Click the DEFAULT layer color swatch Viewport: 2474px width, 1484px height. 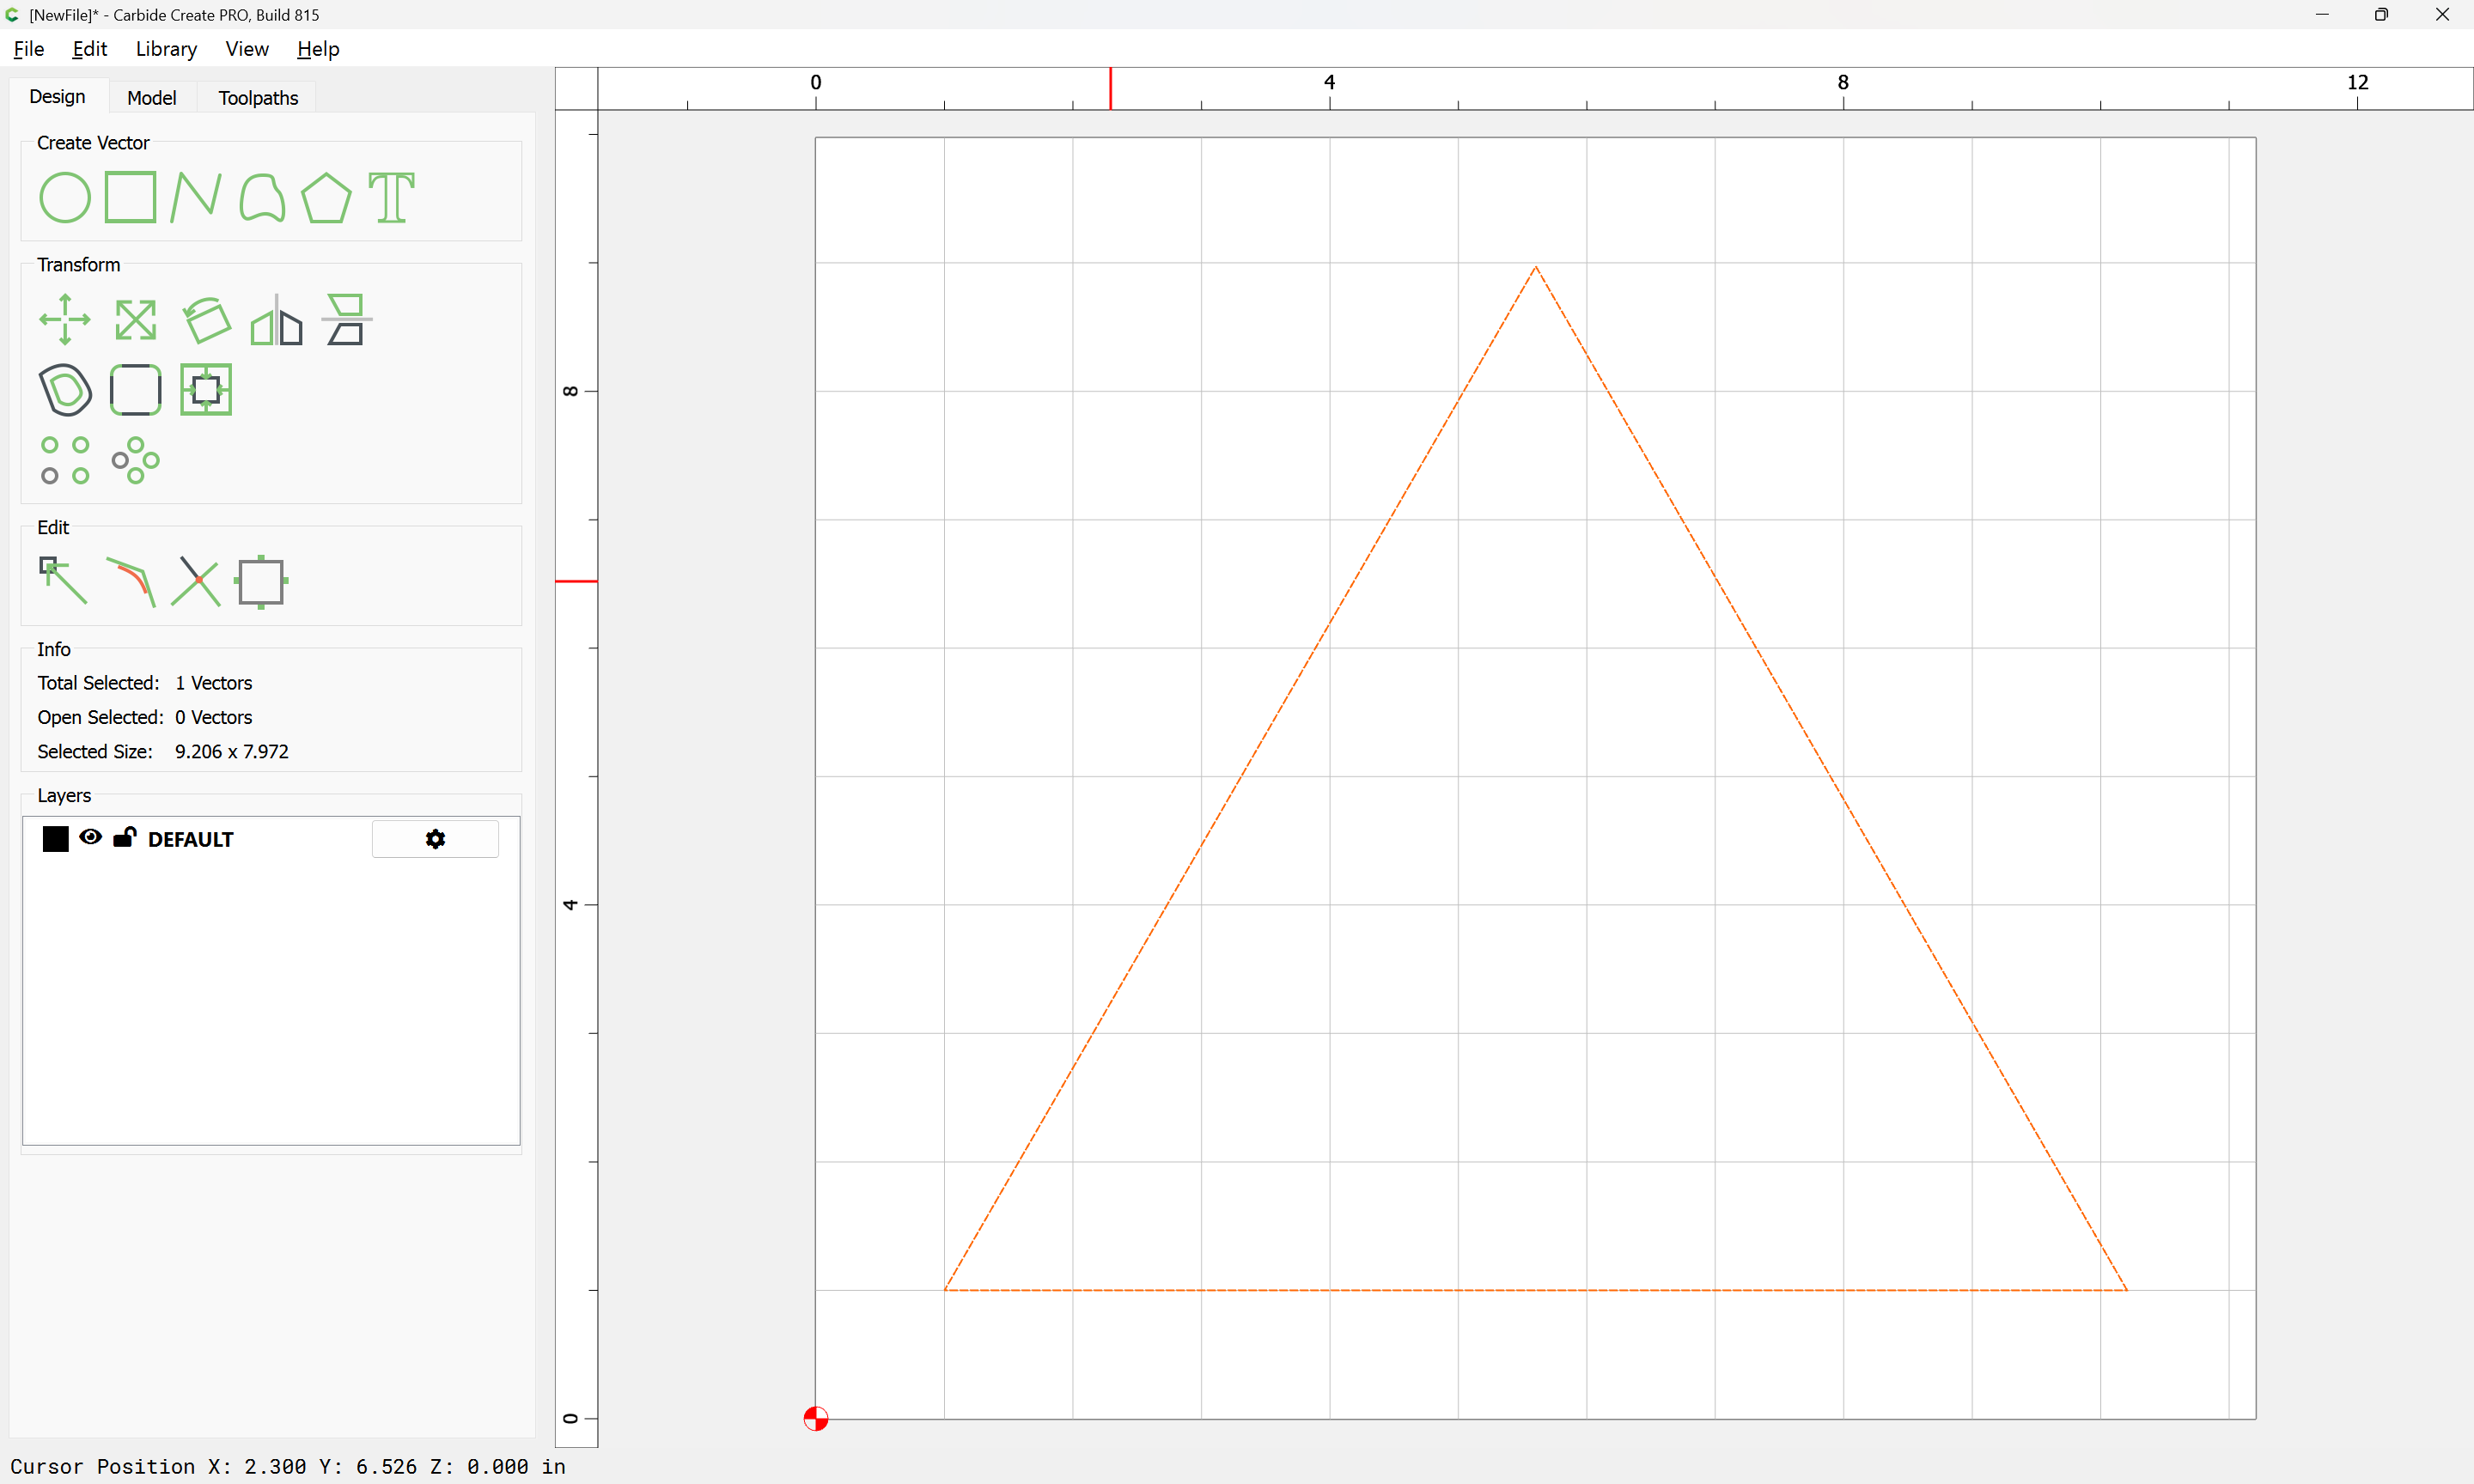[x=56, y=838]
